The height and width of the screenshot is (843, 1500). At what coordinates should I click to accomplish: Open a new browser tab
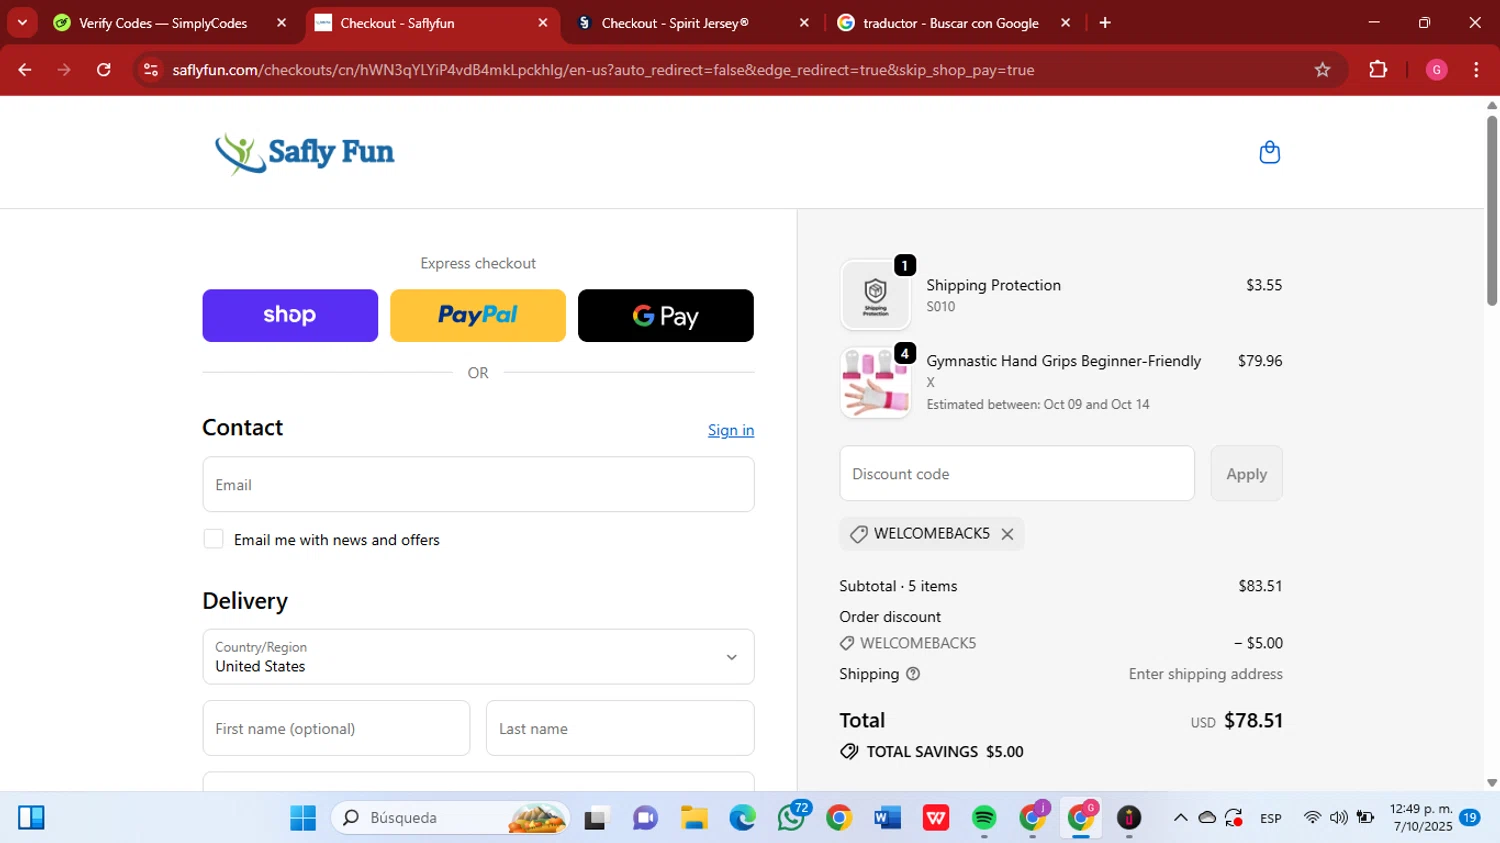1105,23
